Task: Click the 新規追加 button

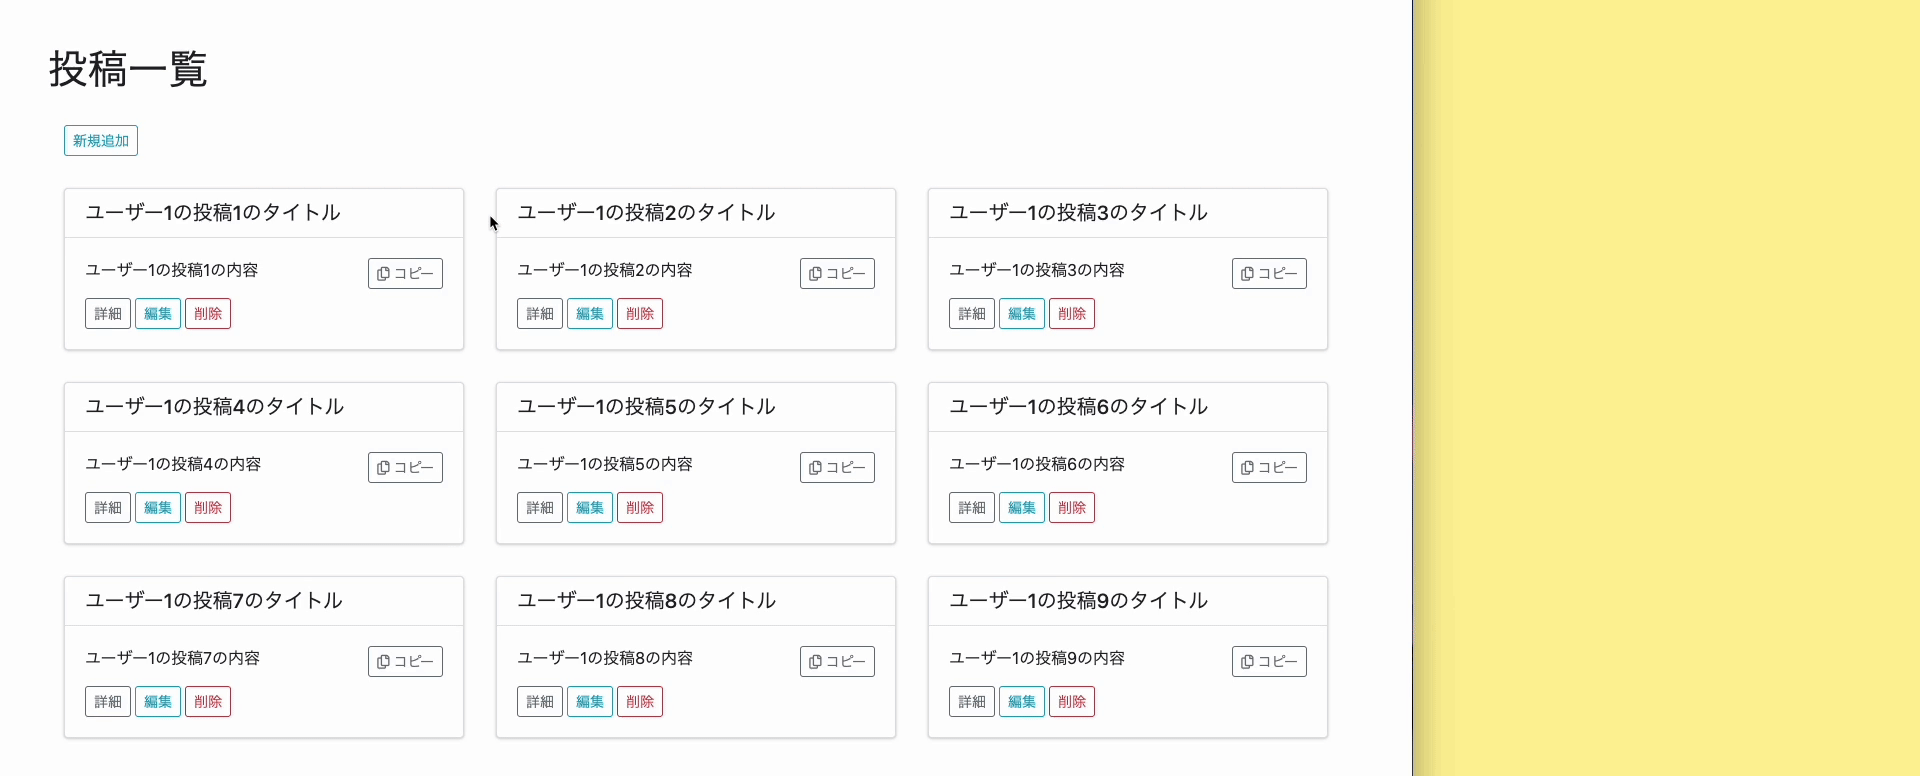Action: tap(101, 141)
